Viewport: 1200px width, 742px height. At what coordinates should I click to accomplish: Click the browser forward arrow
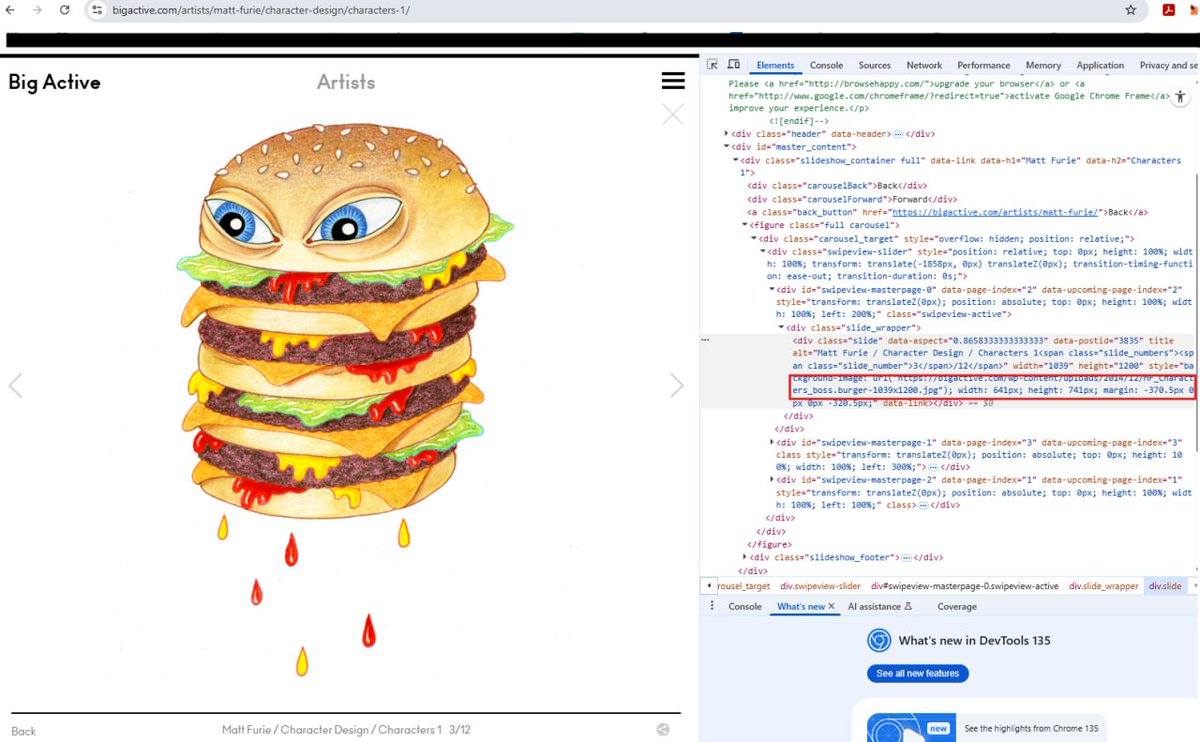tap(37, 10)
